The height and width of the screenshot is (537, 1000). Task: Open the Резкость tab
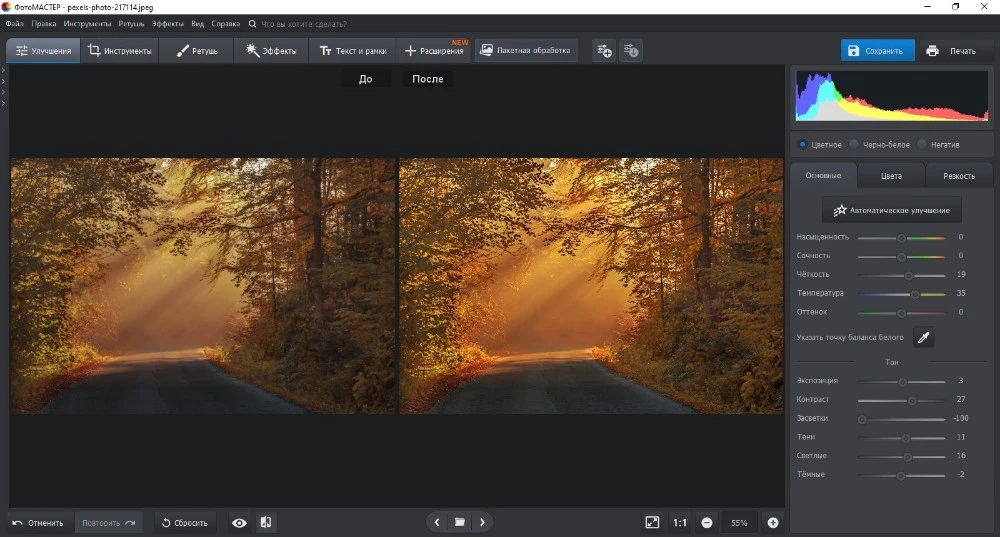958,176
